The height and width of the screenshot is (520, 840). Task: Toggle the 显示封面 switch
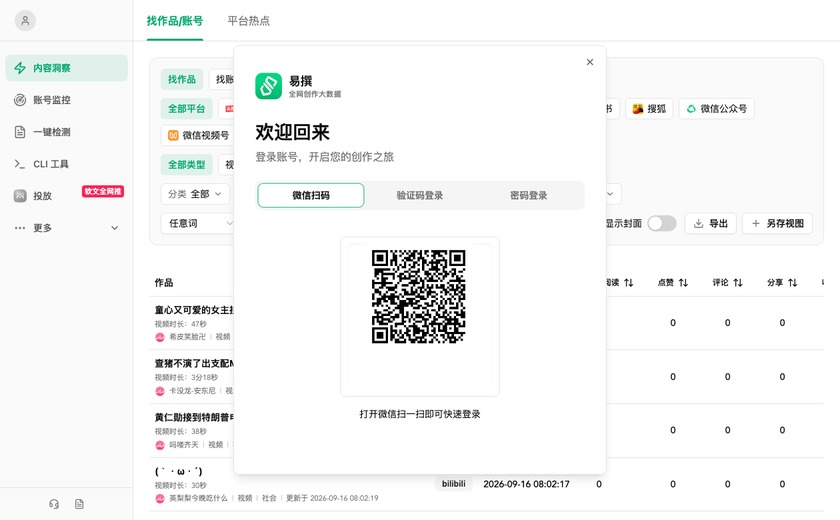point(662,223)
